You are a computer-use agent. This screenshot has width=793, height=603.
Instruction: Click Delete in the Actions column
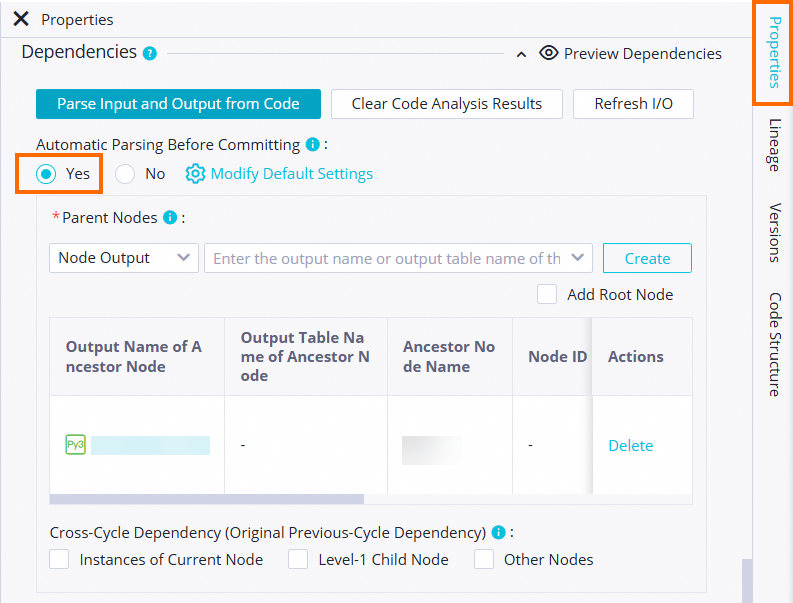click(631, 445)
